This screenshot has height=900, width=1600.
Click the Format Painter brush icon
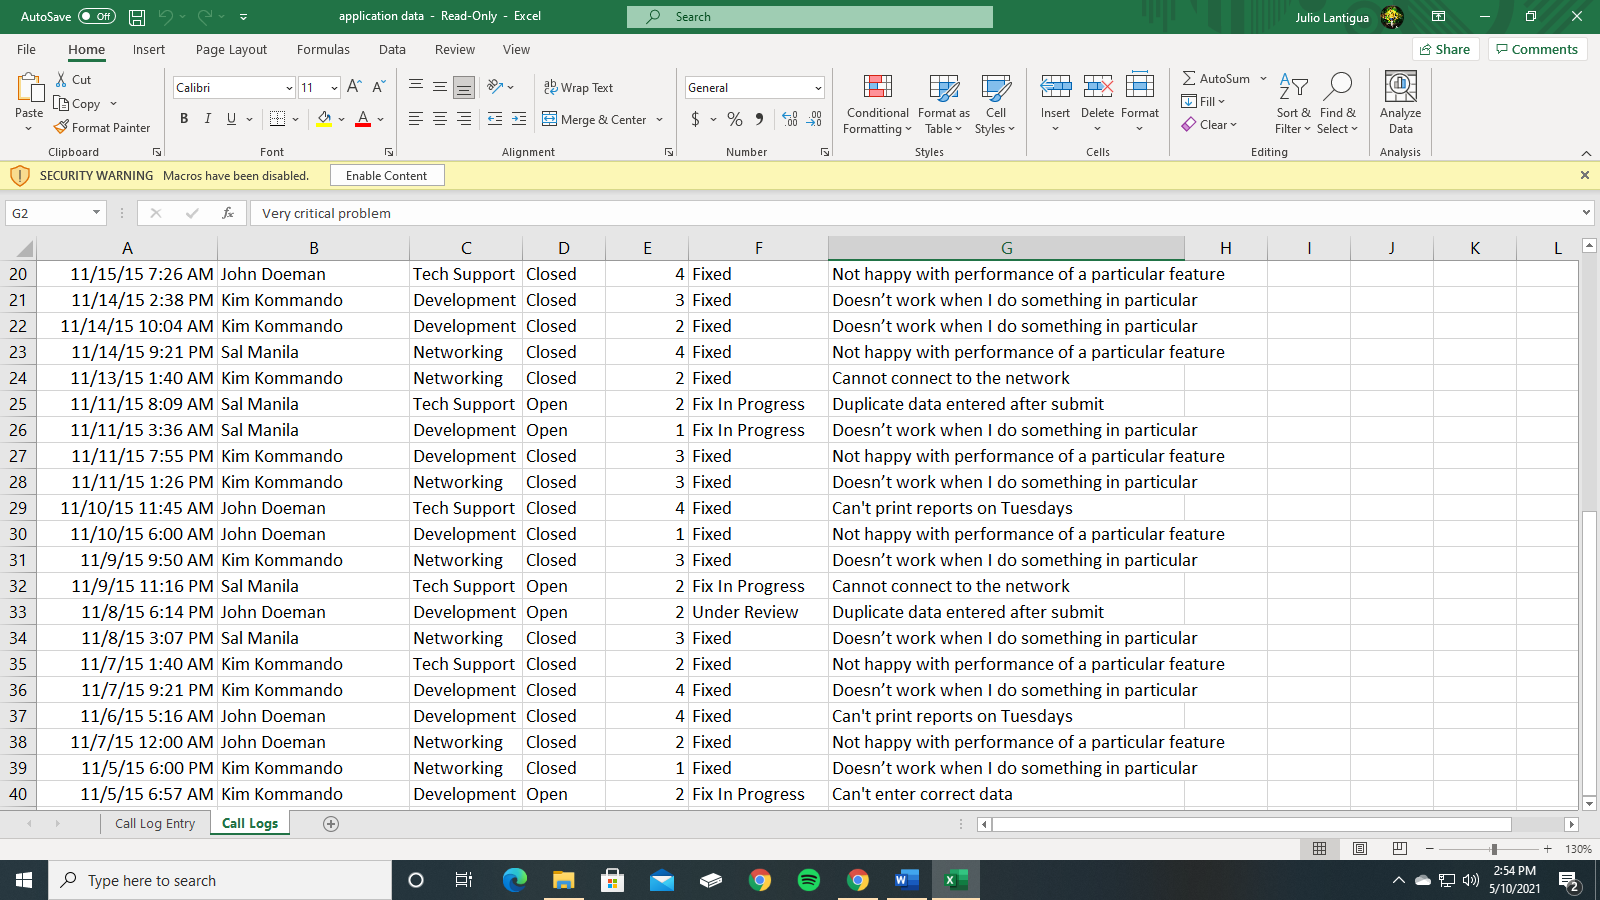(x=61, y=127)
